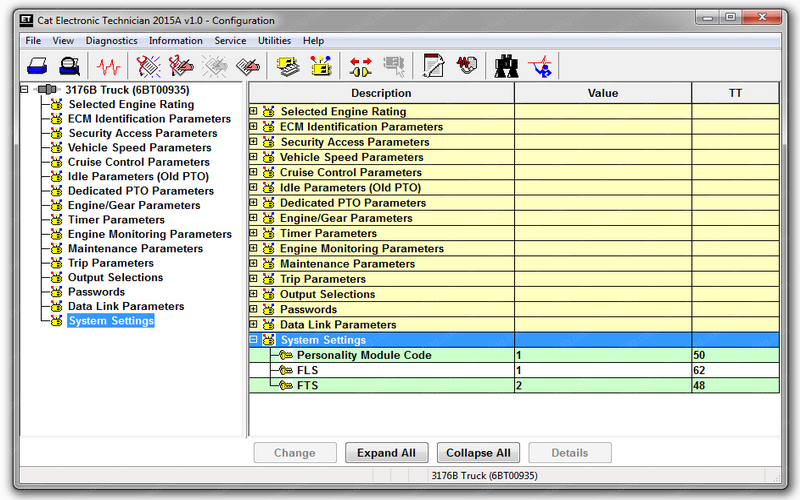Click the Change button

[295, 453]
